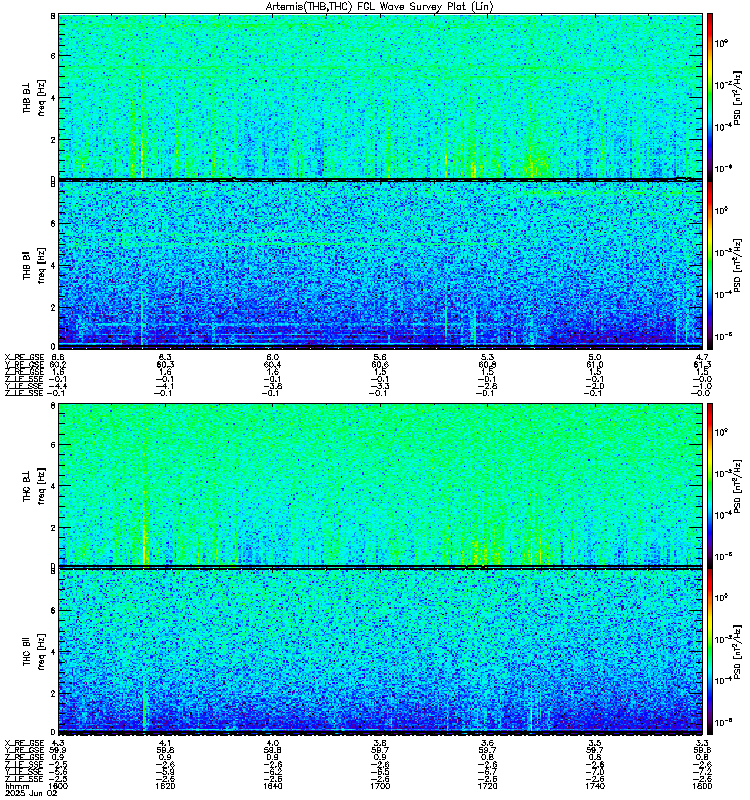The height and width of the screenshot is (800, 750).
Task: Select the 'THC B∥ freq [Hz]' axis label
Action: tap(34, 652)
